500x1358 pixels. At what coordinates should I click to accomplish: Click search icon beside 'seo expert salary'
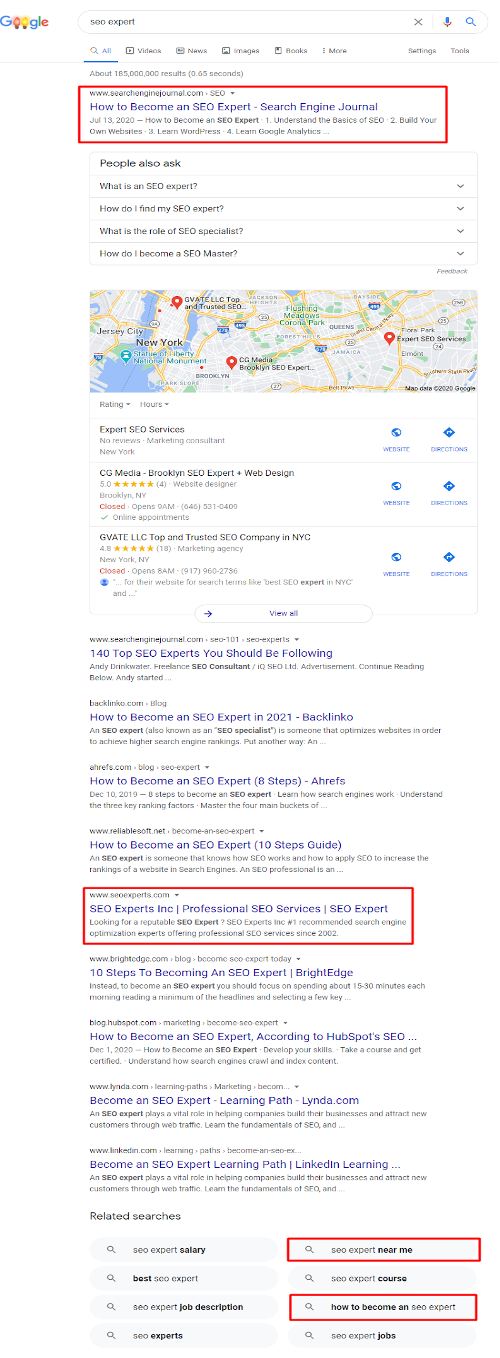click(x=112, y=1250)
